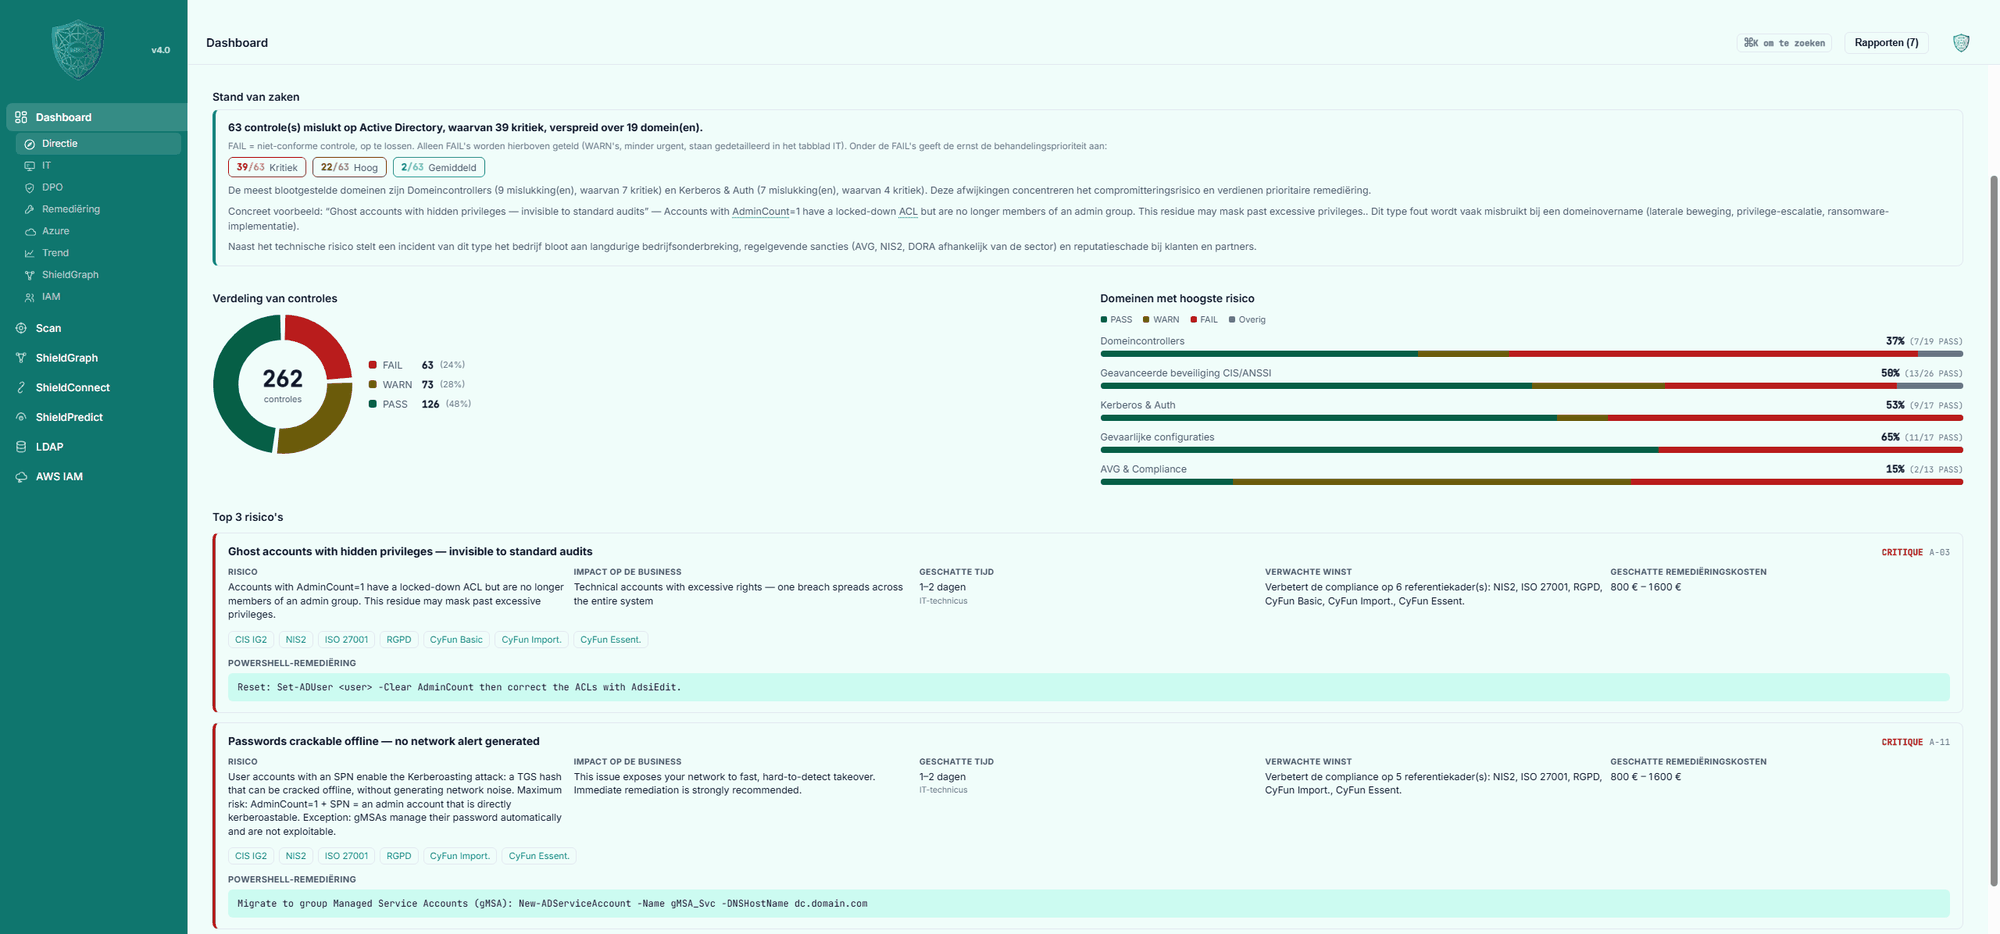
Task: Click the "Passwords crackable offline" risk title
Action: [x=384, y=741]
